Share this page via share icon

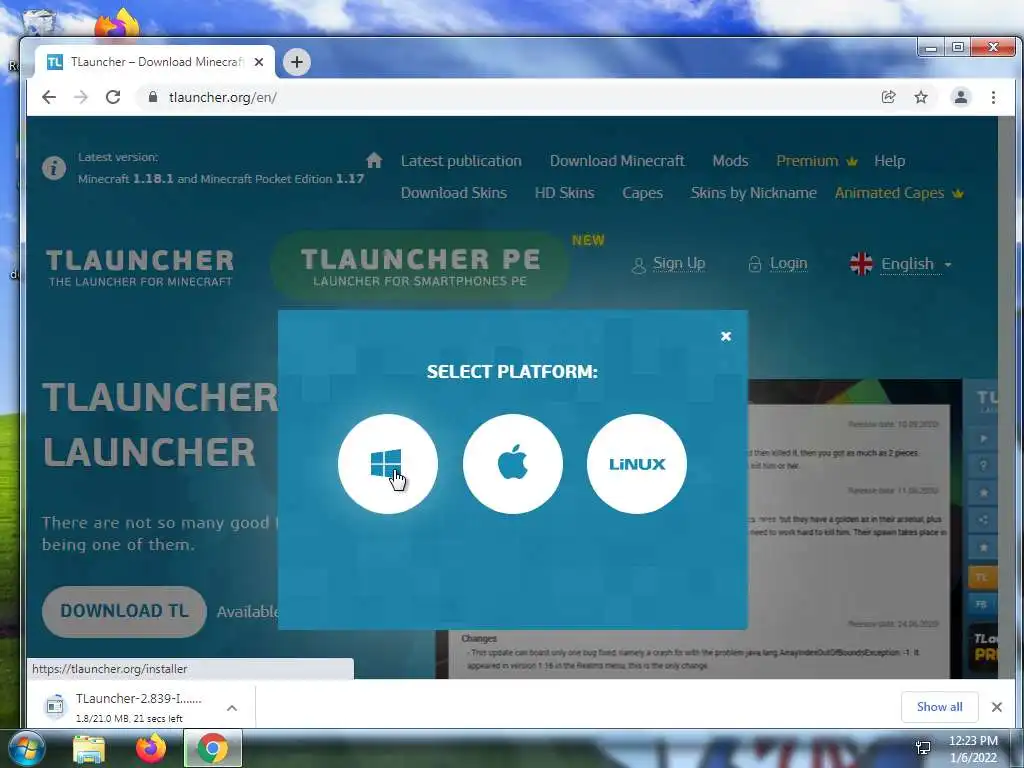click(888, 97)
